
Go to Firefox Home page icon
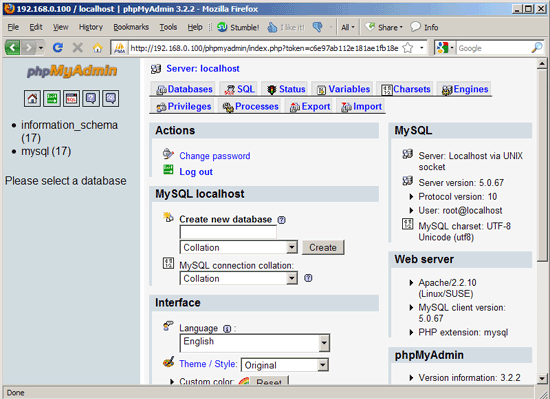(98, 47)
